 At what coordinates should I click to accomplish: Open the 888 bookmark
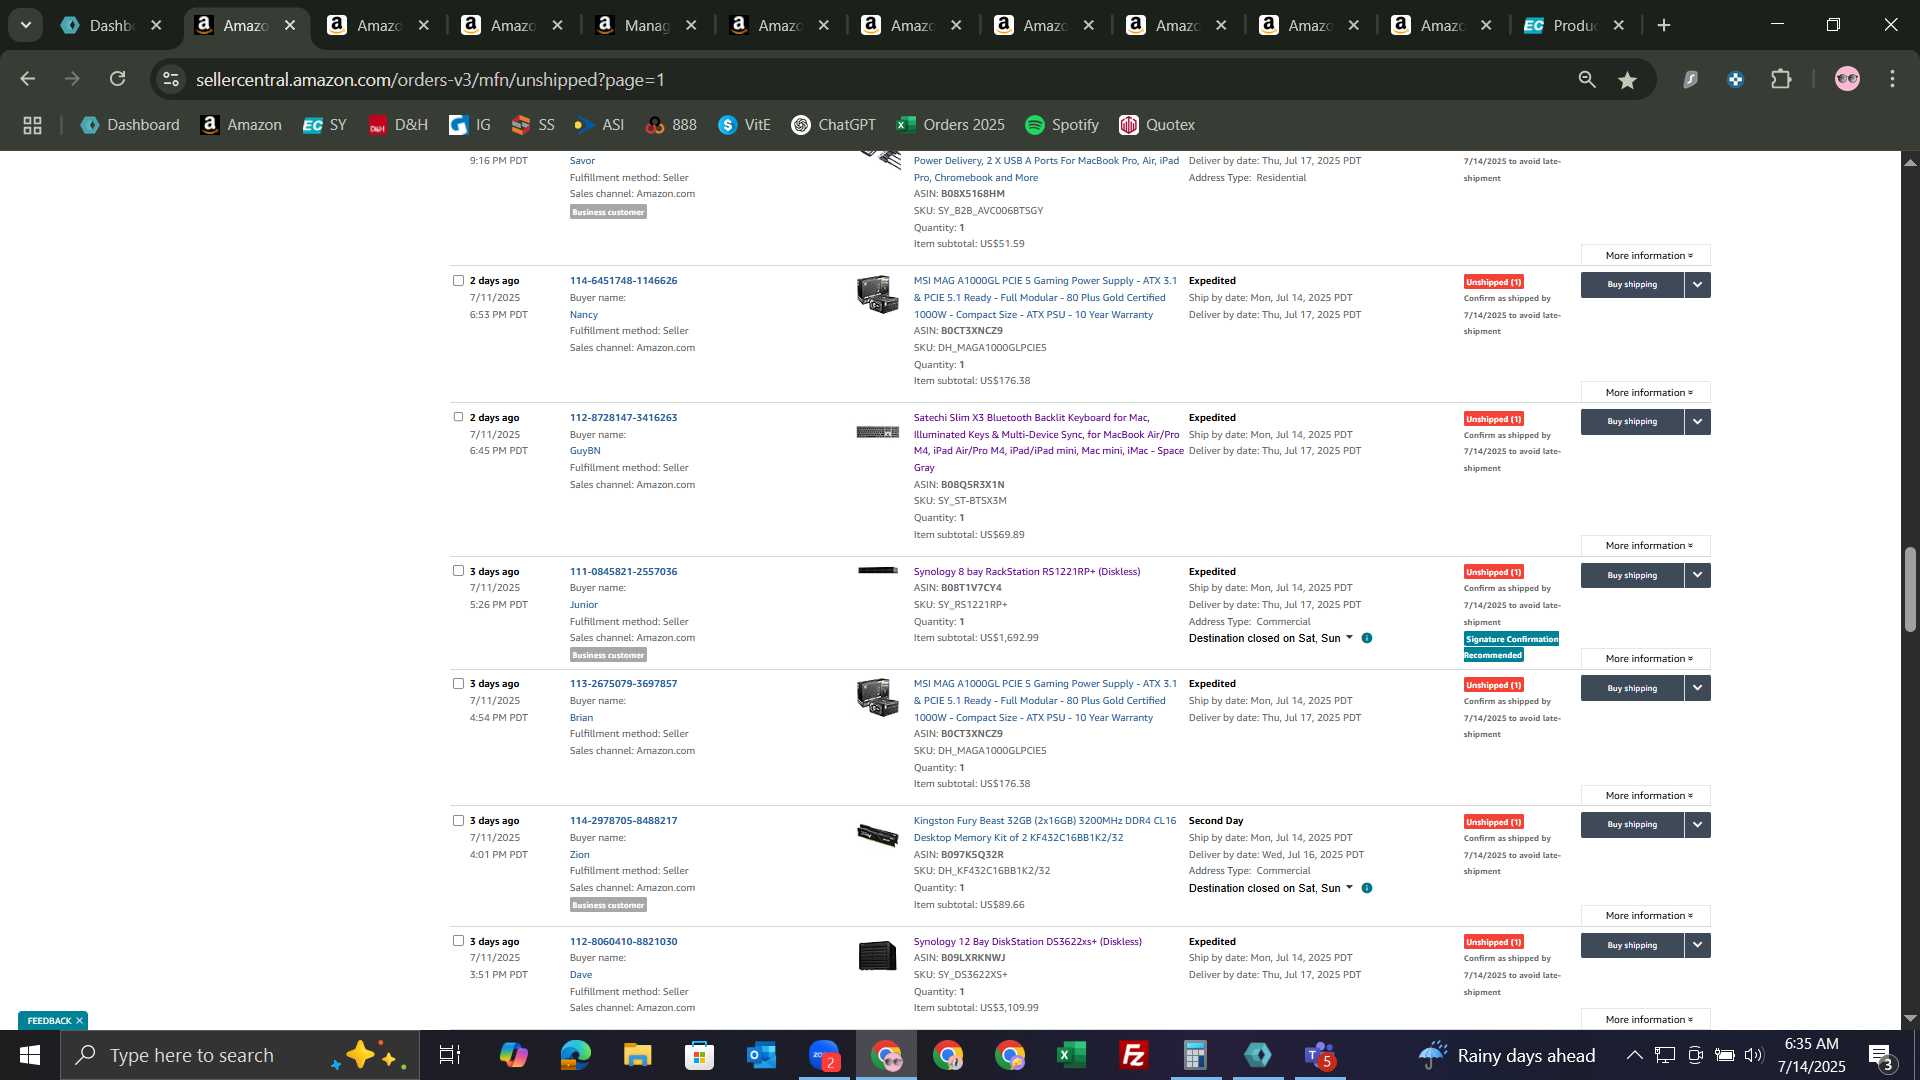671,125
